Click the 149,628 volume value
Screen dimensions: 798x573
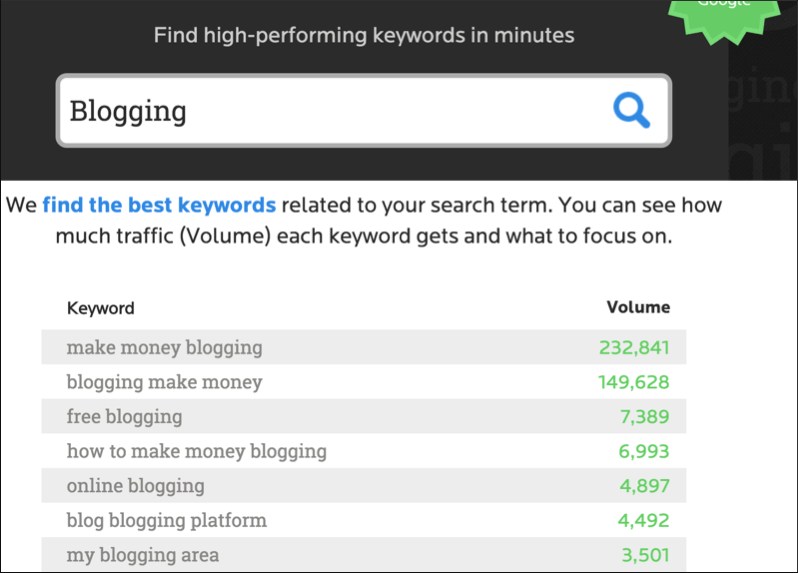[634, 382]
